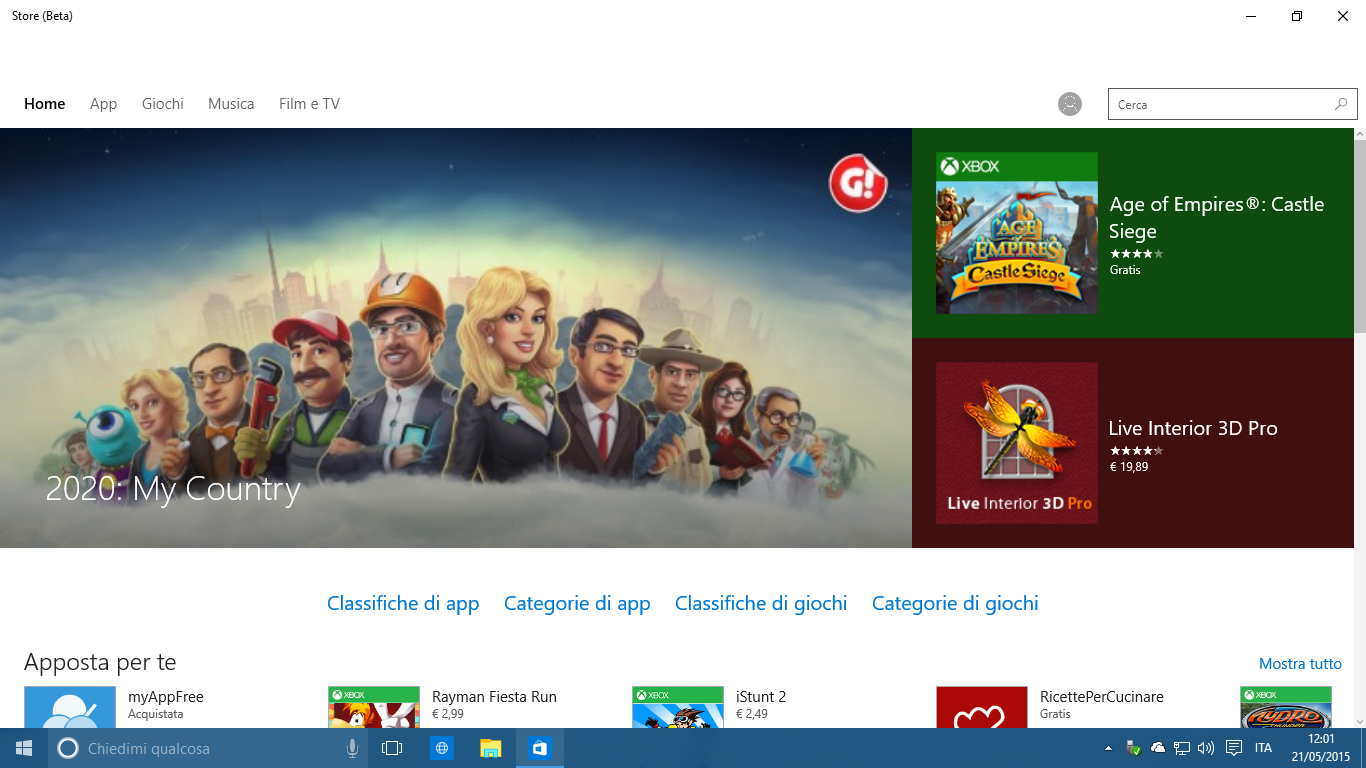
Task: Open the Classifiche di giochi link
Action: coord(761,603)
